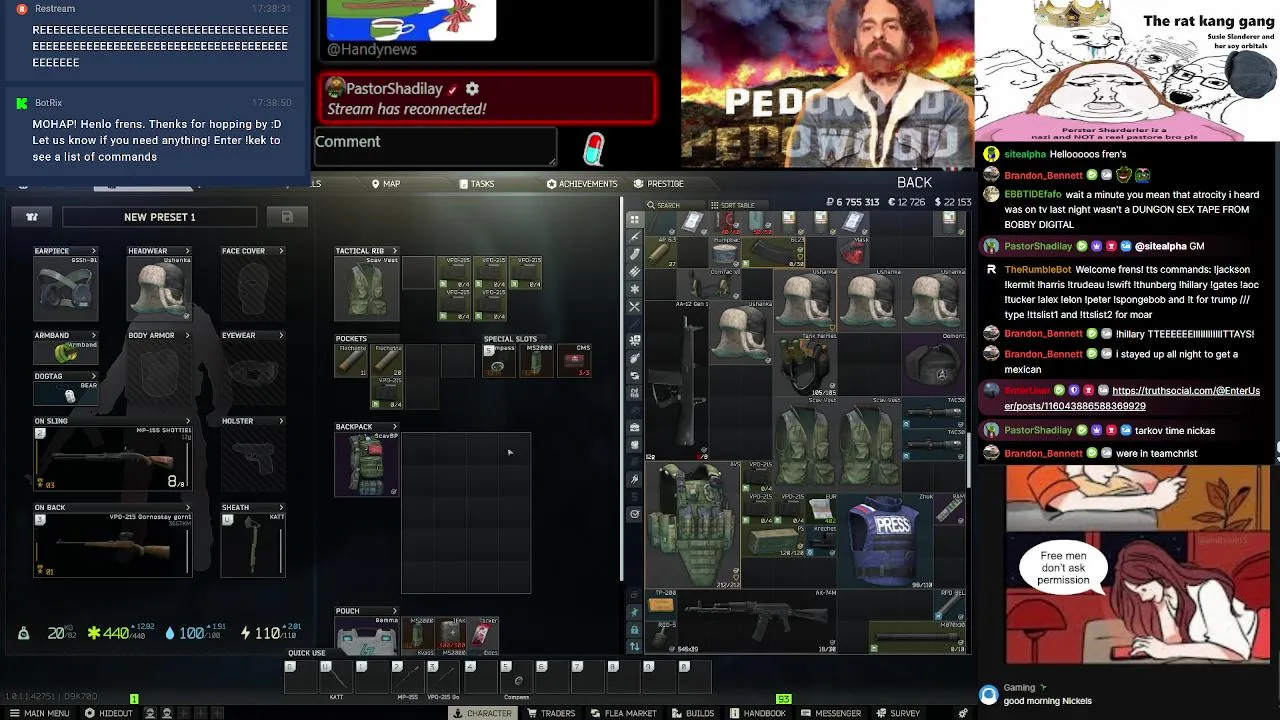Expand the HOLSTER slot arrow
Viewport: 1280px width, 720px height.
(x=281, y=421)
